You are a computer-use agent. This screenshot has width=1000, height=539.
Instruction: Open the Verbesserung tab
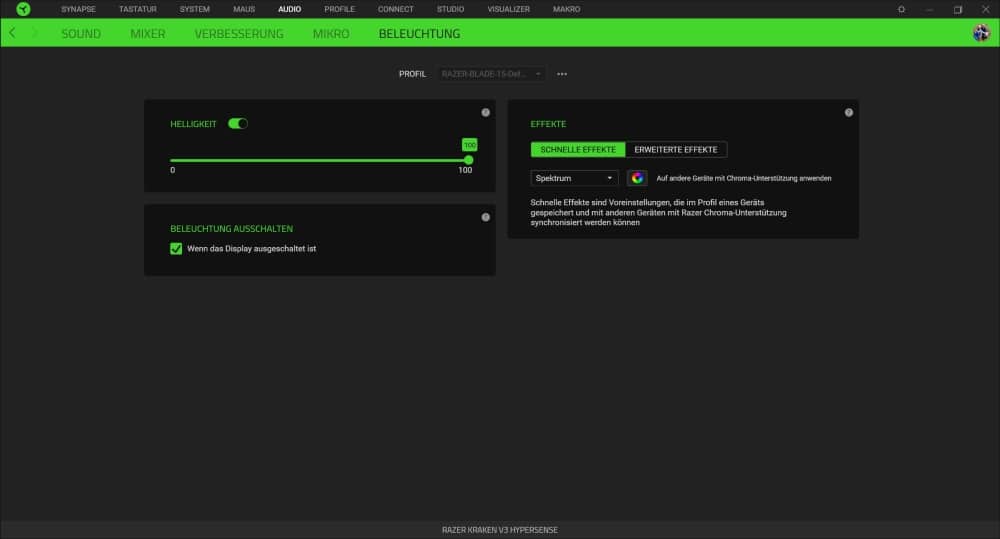[239, 33]
